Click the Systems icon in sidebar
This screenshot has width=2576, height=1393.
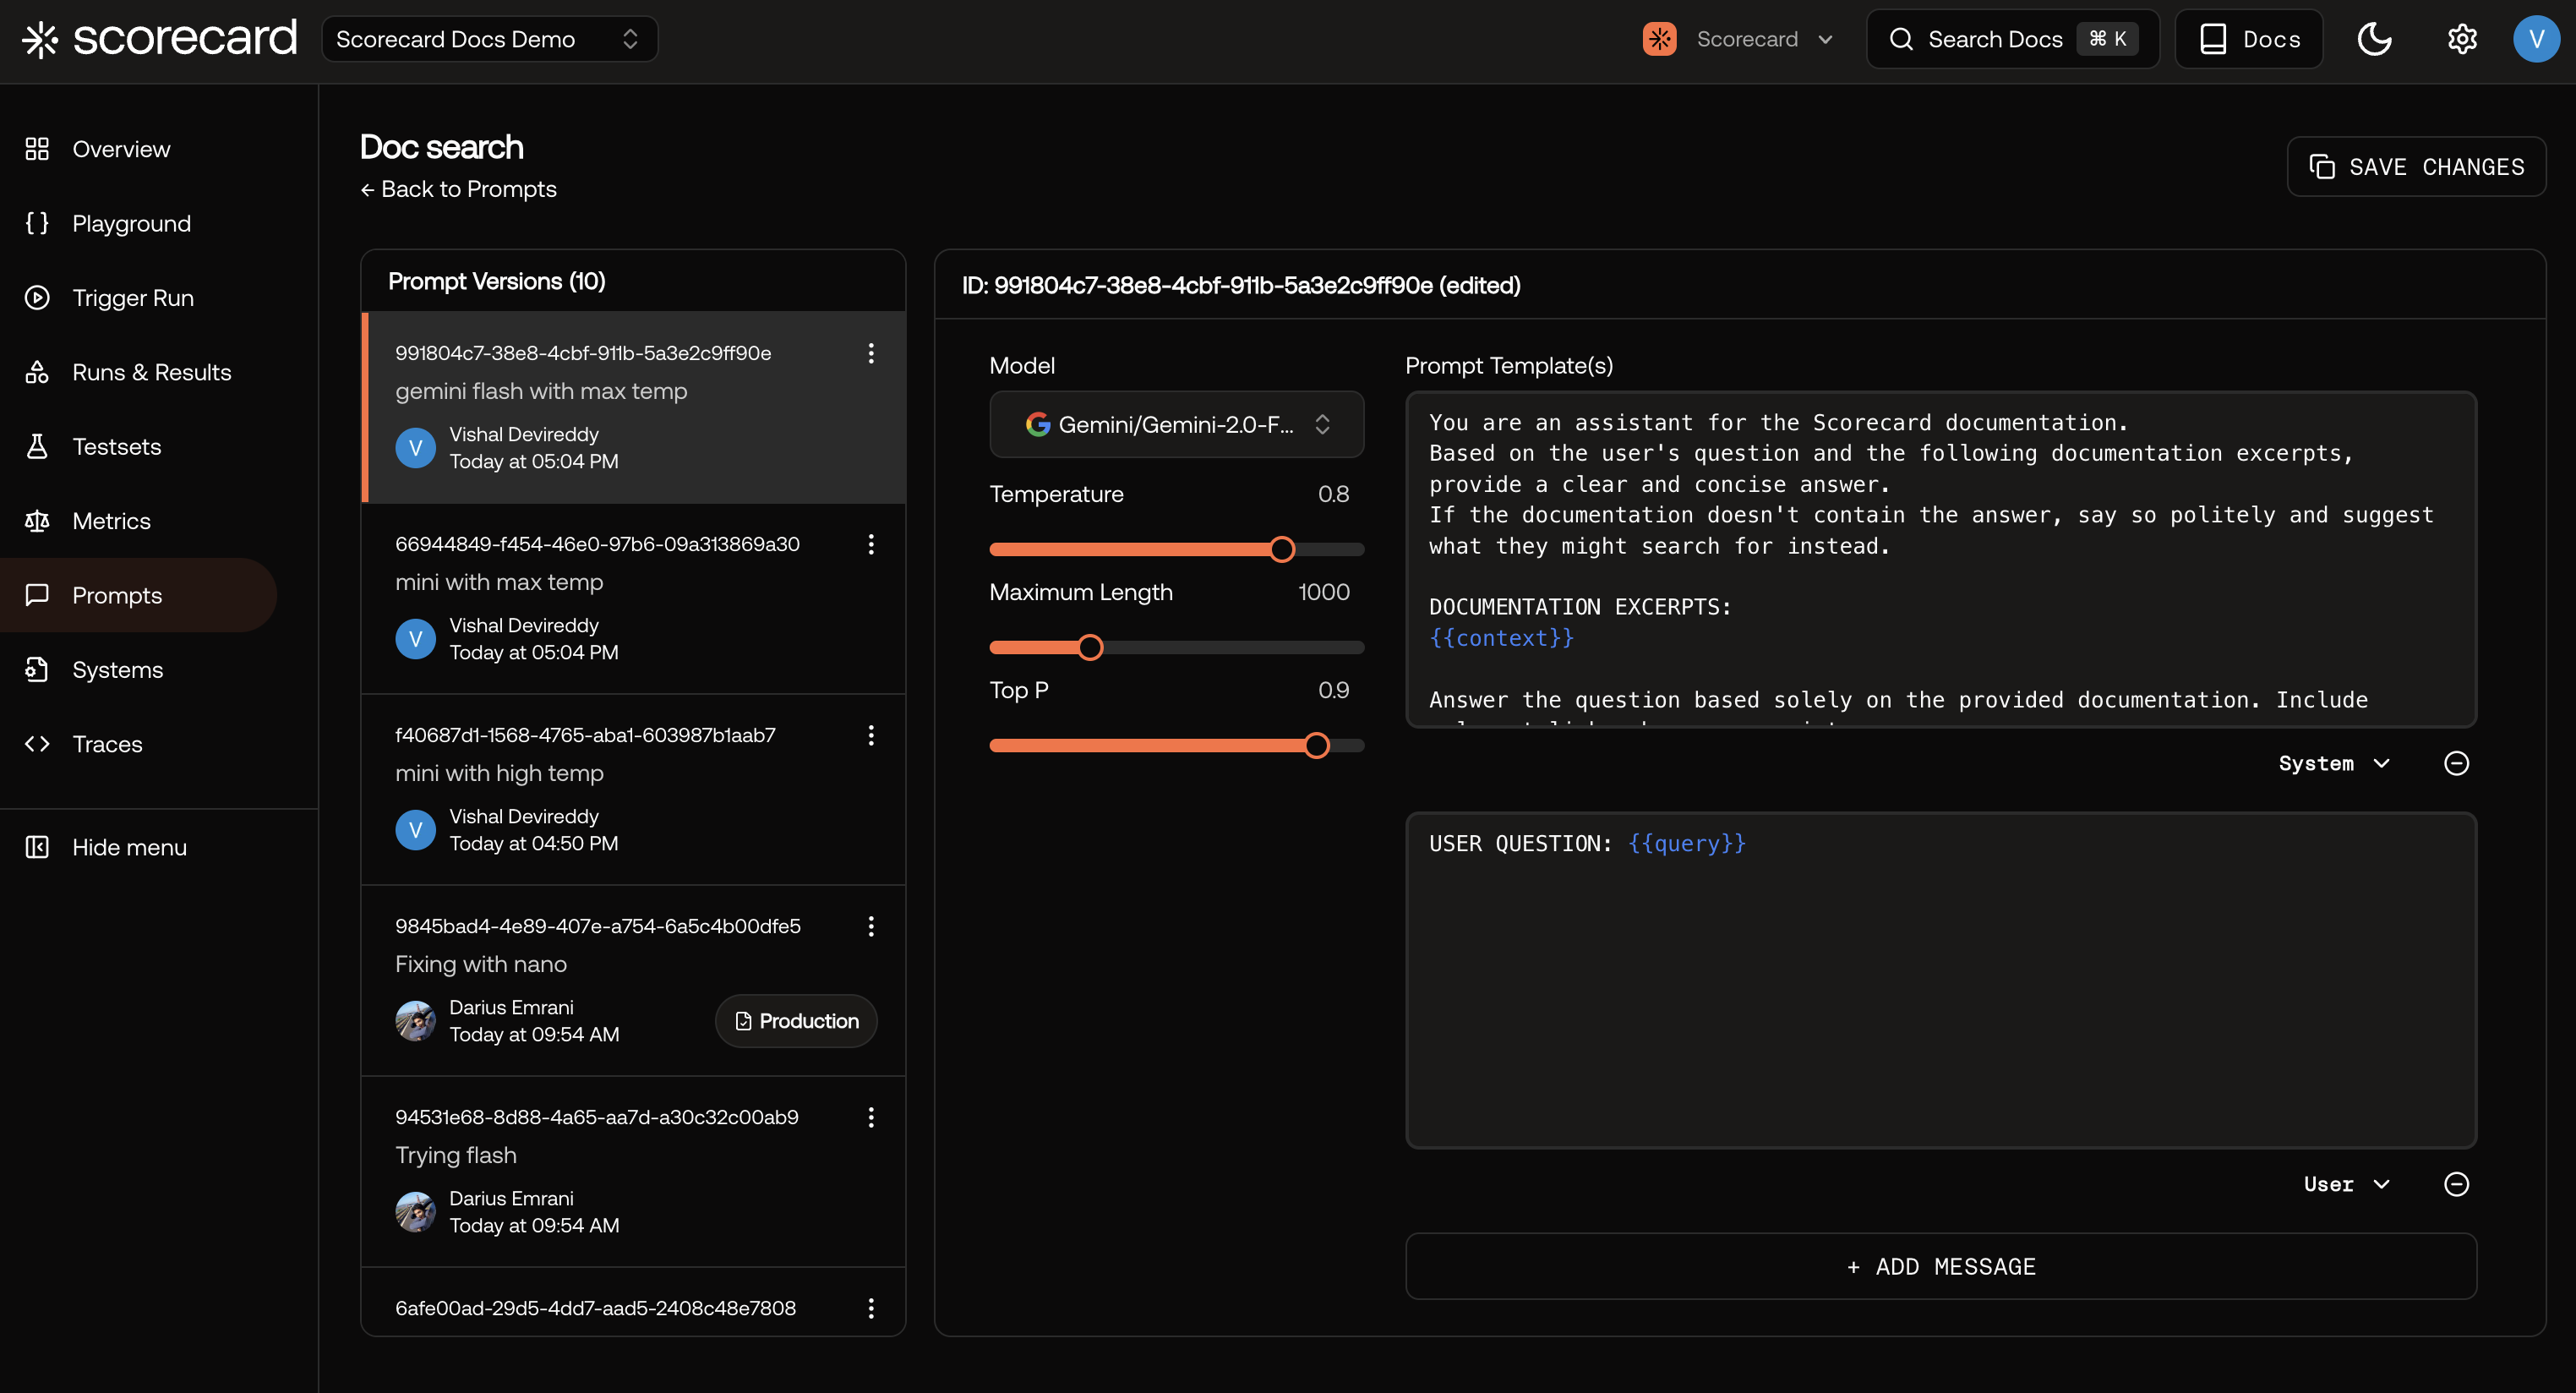pos(37,669)
